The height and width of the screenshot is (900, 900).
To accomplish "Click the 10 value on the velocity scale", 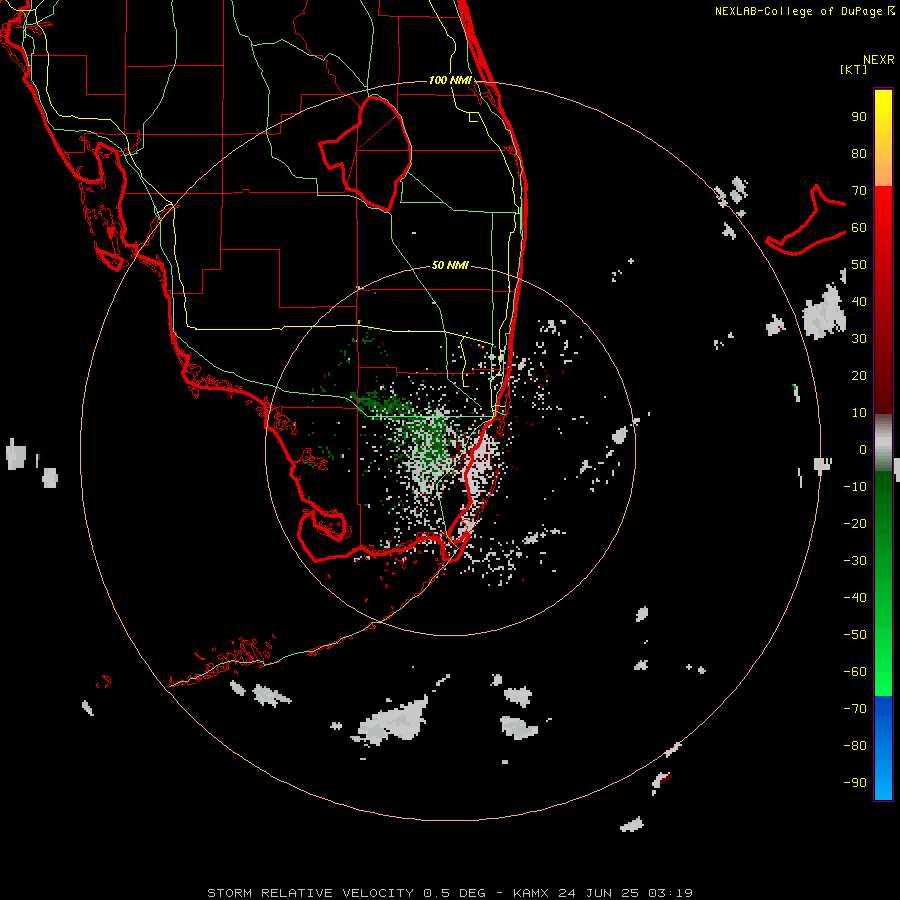I will click(x=859, y=413).
